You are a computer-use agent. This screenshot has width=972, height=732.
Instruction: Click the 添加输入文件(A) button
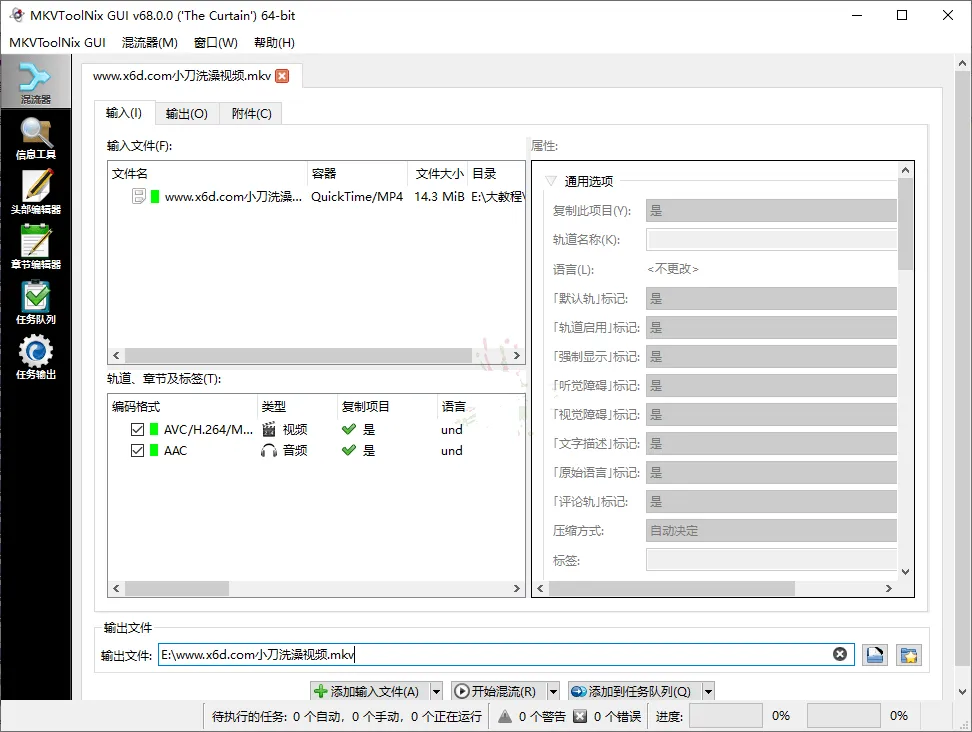pyautogui.click(x=370, y=691)
